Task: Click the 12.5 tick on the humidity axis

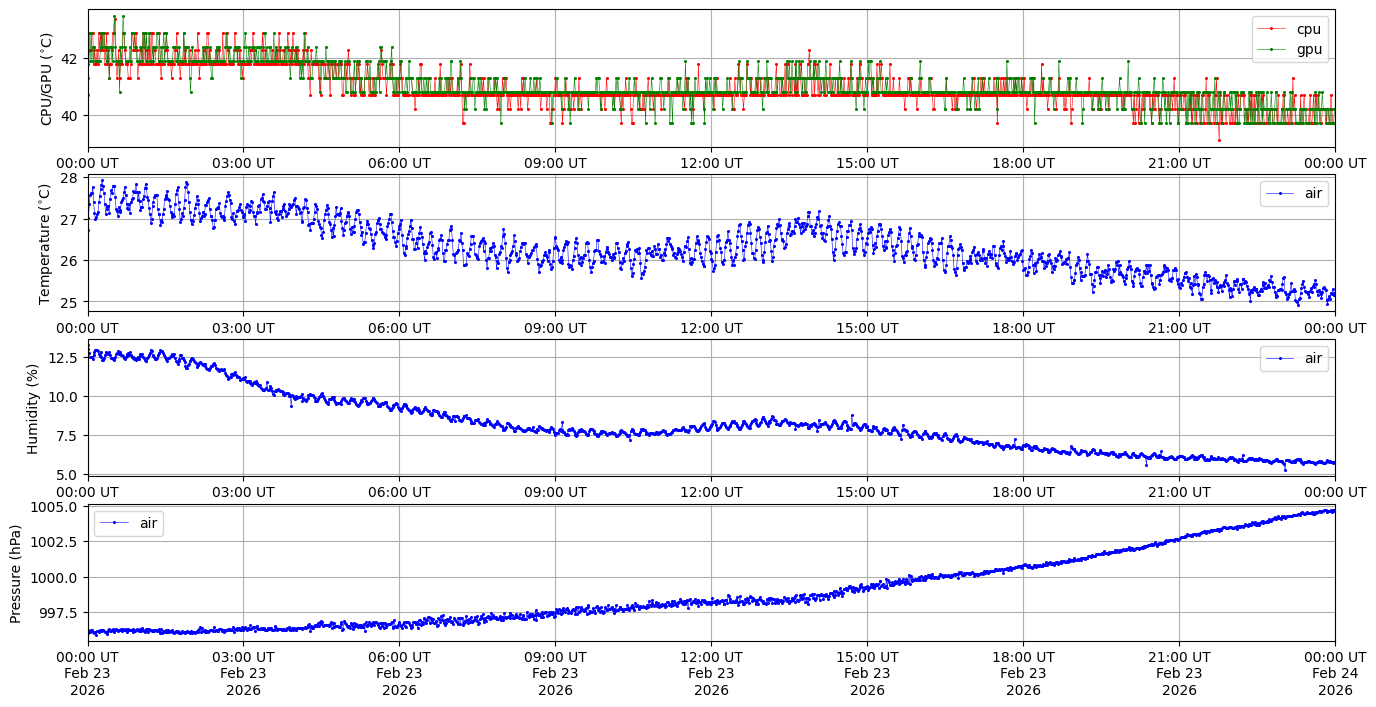Action: pyautogui.click(x=64, y=358)
